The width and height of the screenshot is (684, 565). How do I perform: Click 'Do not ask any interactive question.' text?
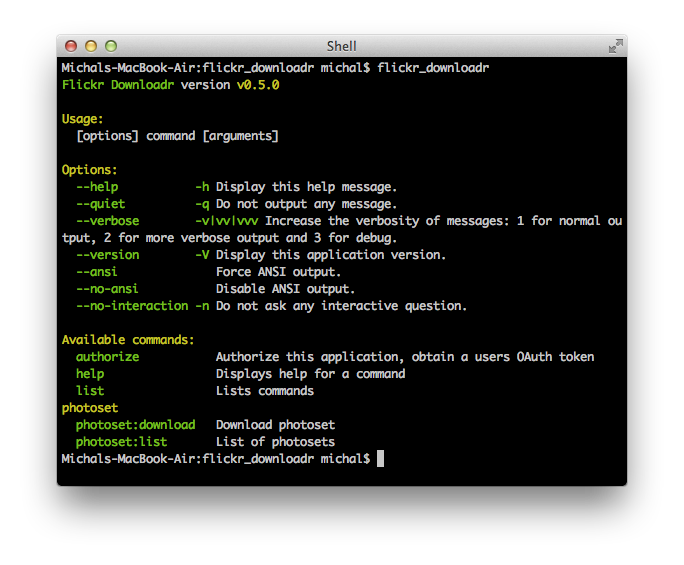coord(341,306)
